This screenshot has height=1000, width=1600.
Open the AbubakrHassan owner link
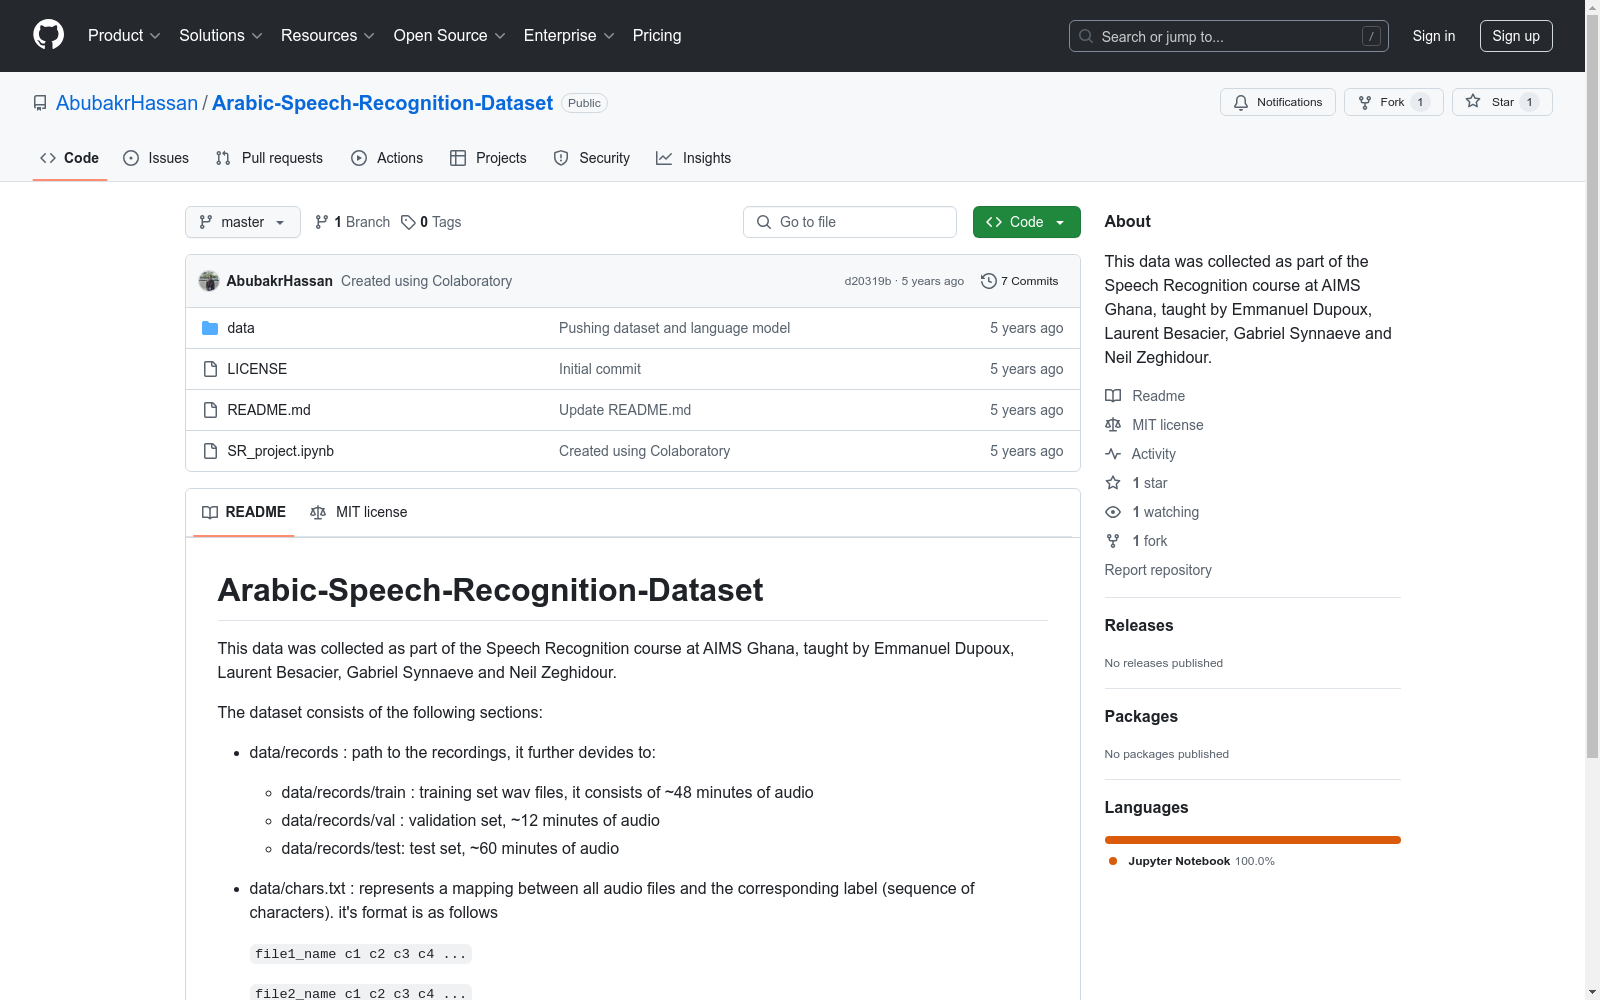tap(127, 103)
